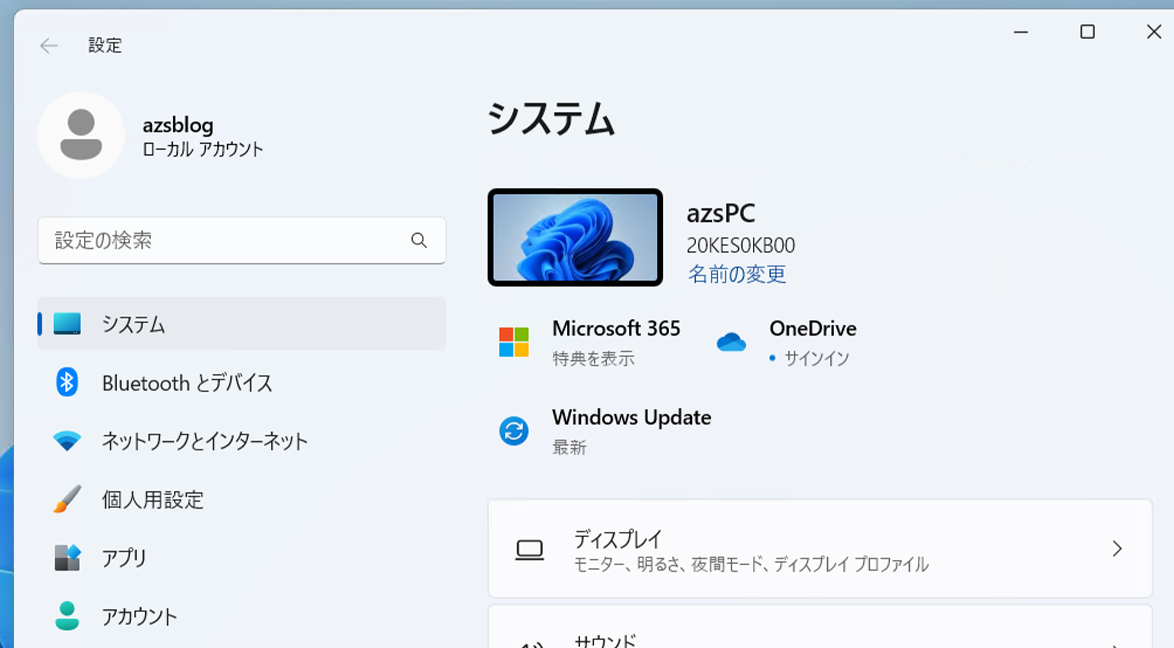Click the Windows Update refresh icon
The image size is (1174, 648).
(x=513, y=429)
